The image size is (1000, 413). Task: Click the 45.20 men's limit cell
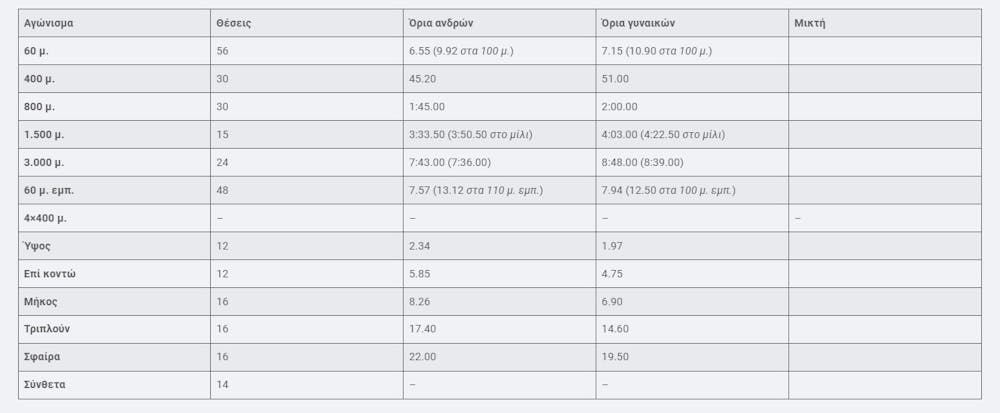(423, 78)
